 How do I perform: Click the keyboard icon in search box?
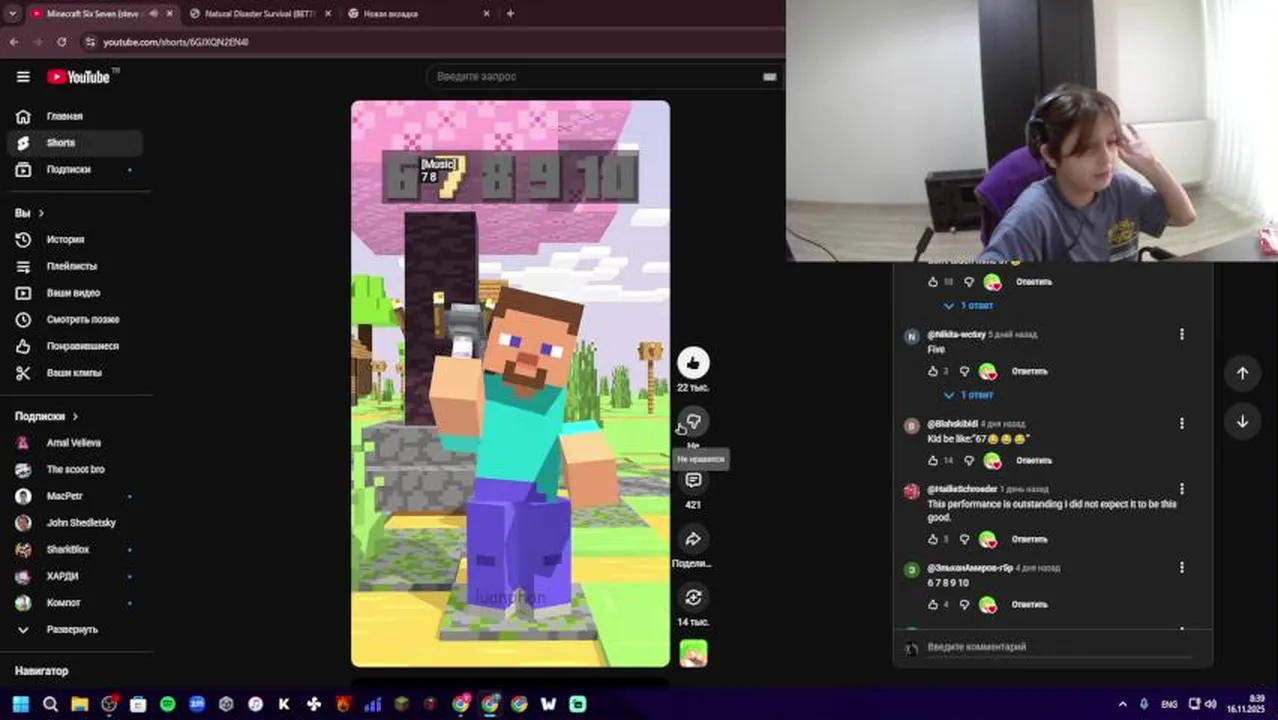tap(770, 76)
